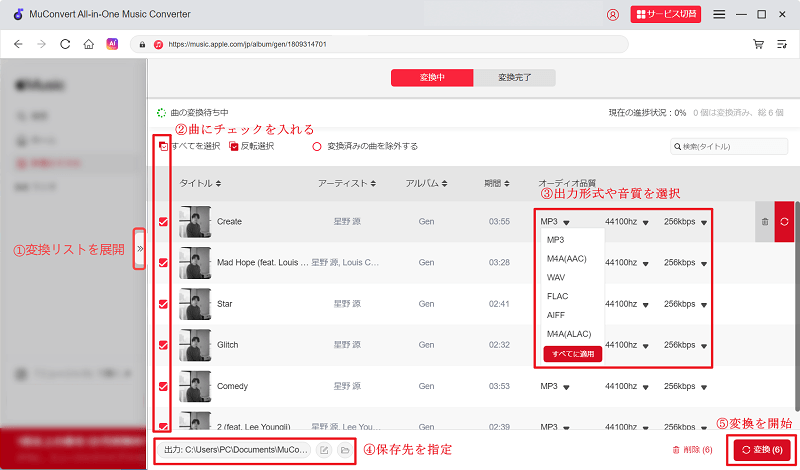Check the Select All checkbox
Image resolution: width=800 pixels, height=470 pixels.
(163, 146)
